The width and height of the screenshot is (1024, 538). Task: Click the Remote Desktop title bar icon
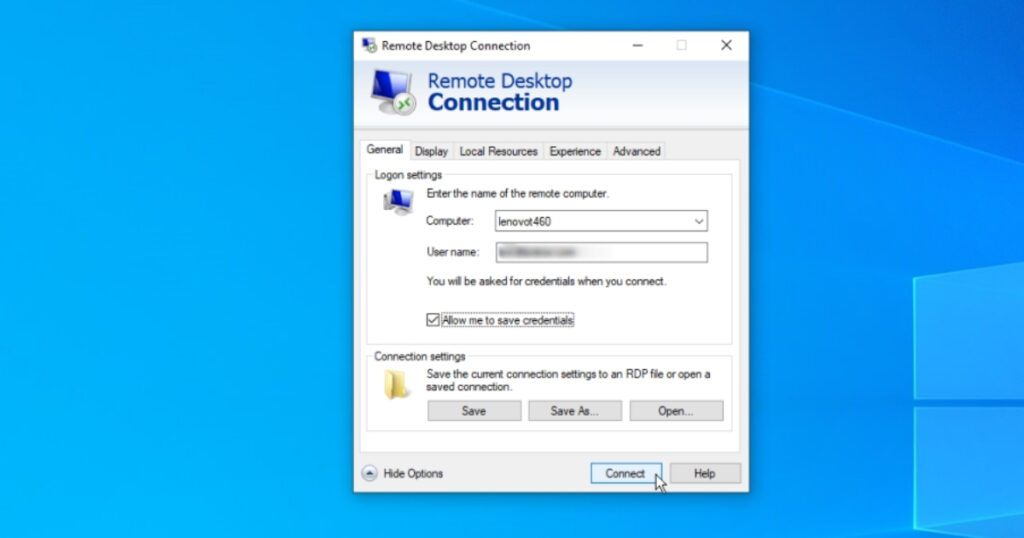tap(370, 46)
